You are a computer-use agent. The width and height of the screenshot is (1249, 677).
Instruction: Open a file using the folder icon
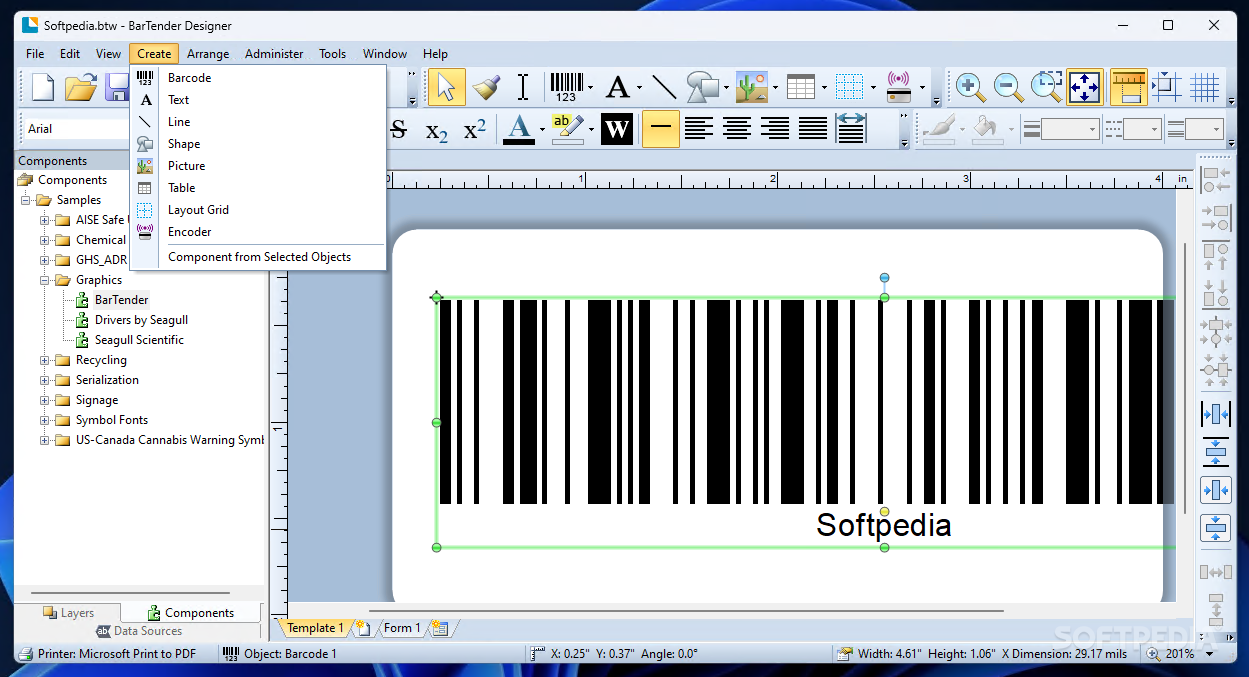[80, 87]
